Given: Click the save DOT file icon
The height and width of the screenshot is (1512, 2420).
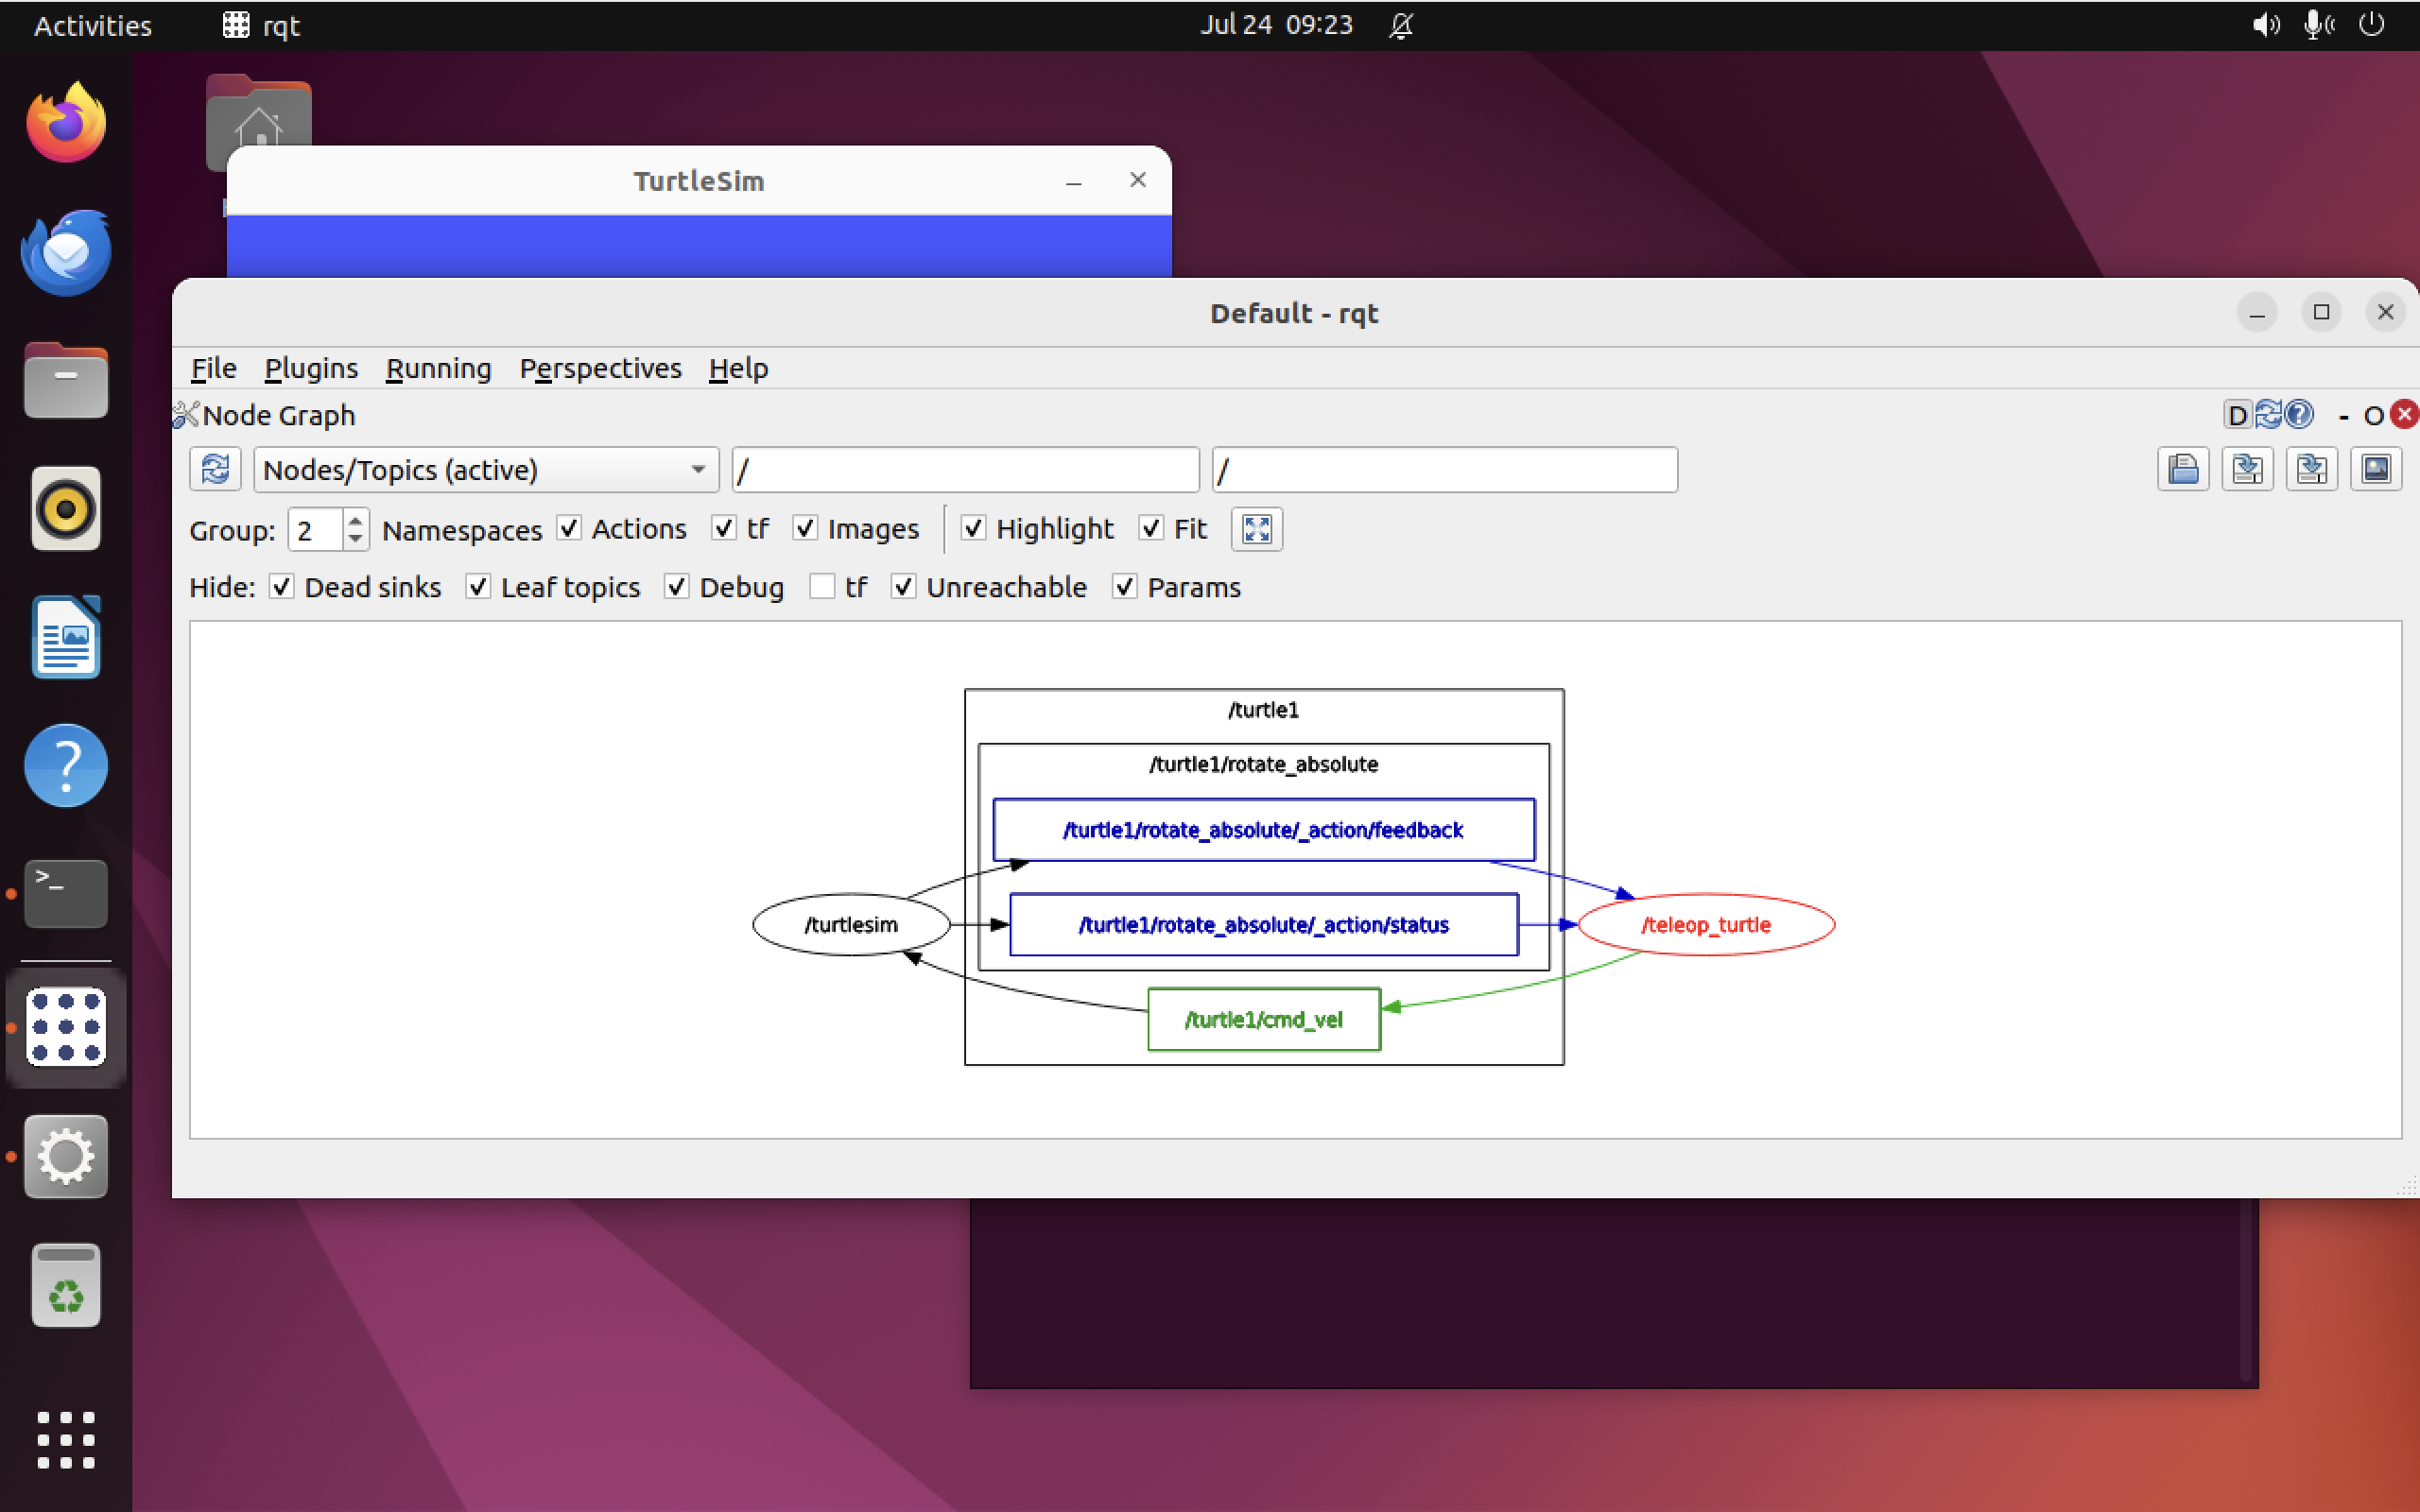Looking at the screenshot, I should (x=2248, y=468).
